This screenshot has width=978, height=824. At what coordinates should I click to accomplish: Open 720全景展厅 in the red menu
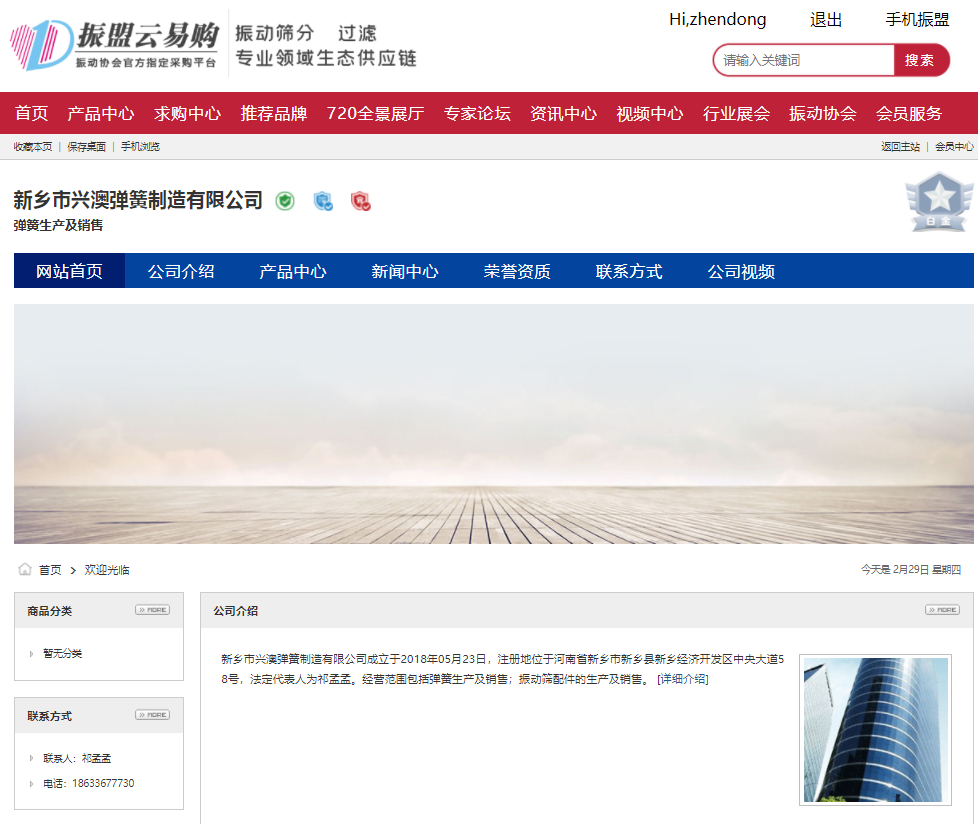click(375, 113)
